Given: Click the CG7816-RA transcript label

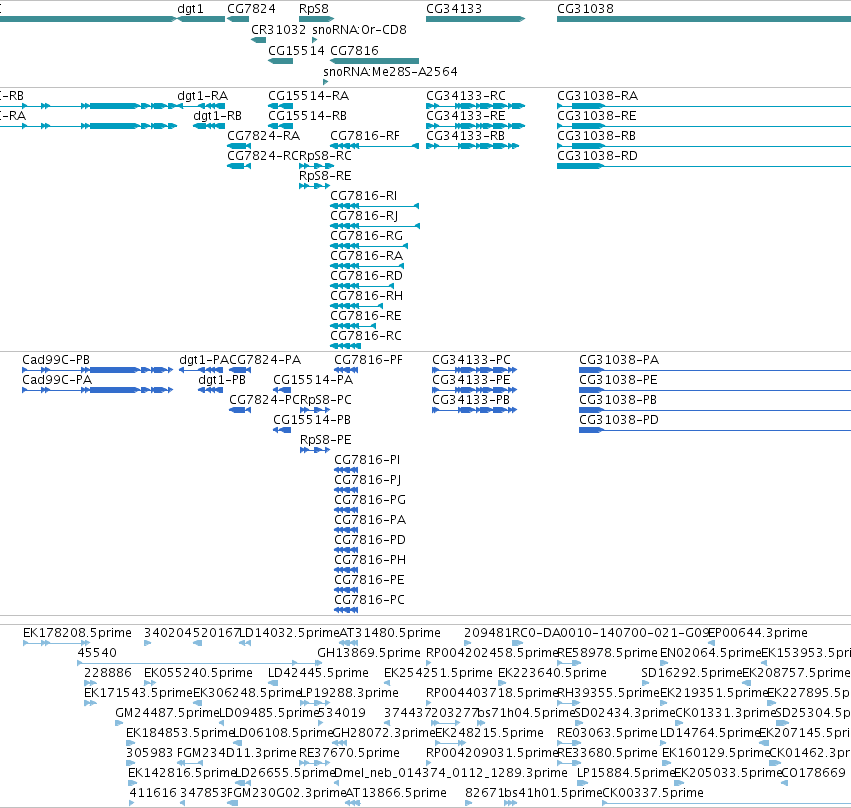Looking at the screenshot, I should click(x=366, y=256).
